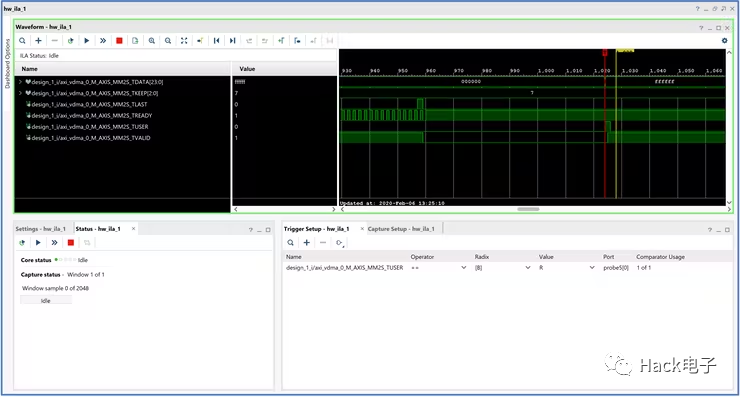This screenshot has width=740, height=397.
Task: Expand the M_AXIS_MM2S_TDATA[23:0] signal
Action: click(20, 82)
